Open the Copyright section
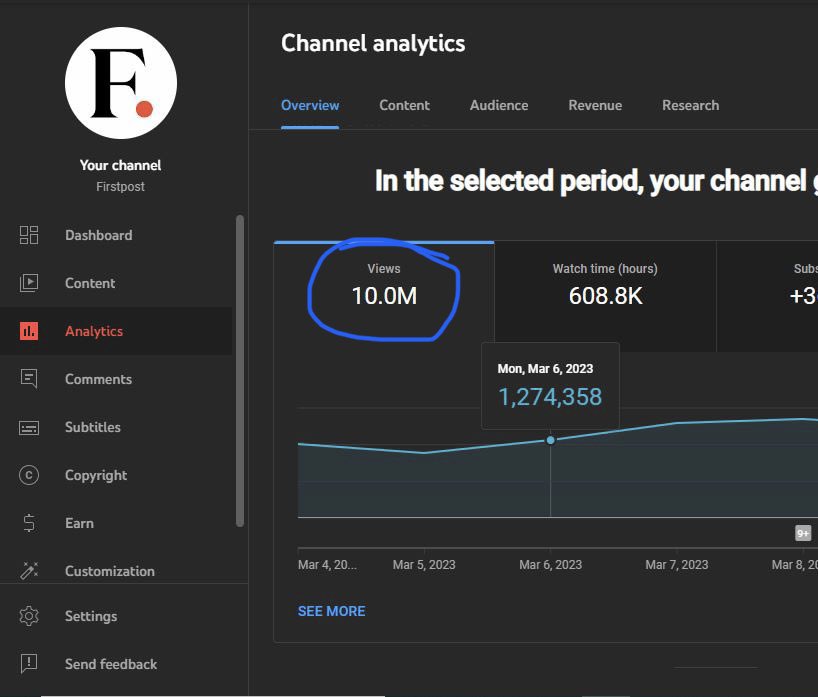818x697 pixels. 116,475
